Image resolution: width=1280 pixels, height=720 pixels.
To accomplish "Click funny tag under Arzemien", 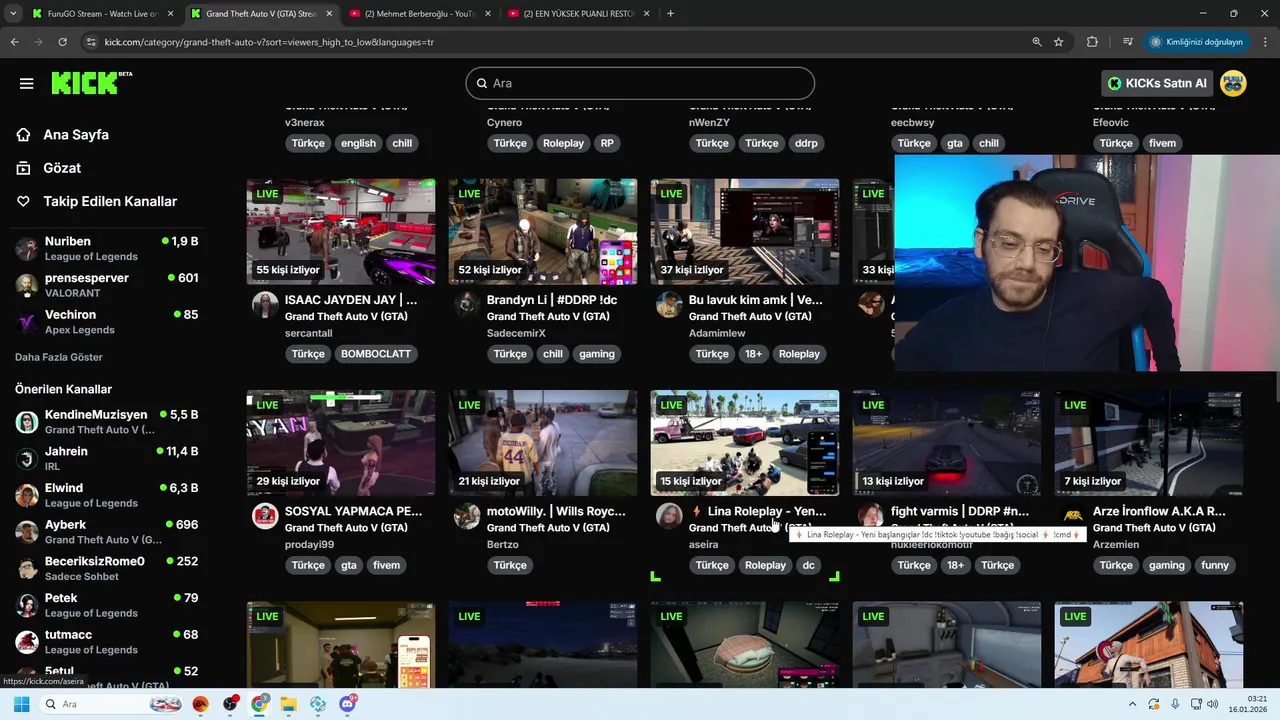I will pos(1215,565).
